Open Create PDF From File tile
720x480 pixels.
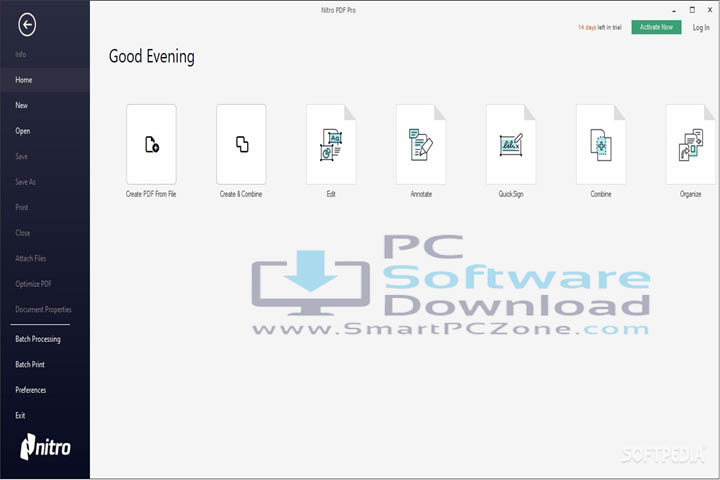point(151,144)
